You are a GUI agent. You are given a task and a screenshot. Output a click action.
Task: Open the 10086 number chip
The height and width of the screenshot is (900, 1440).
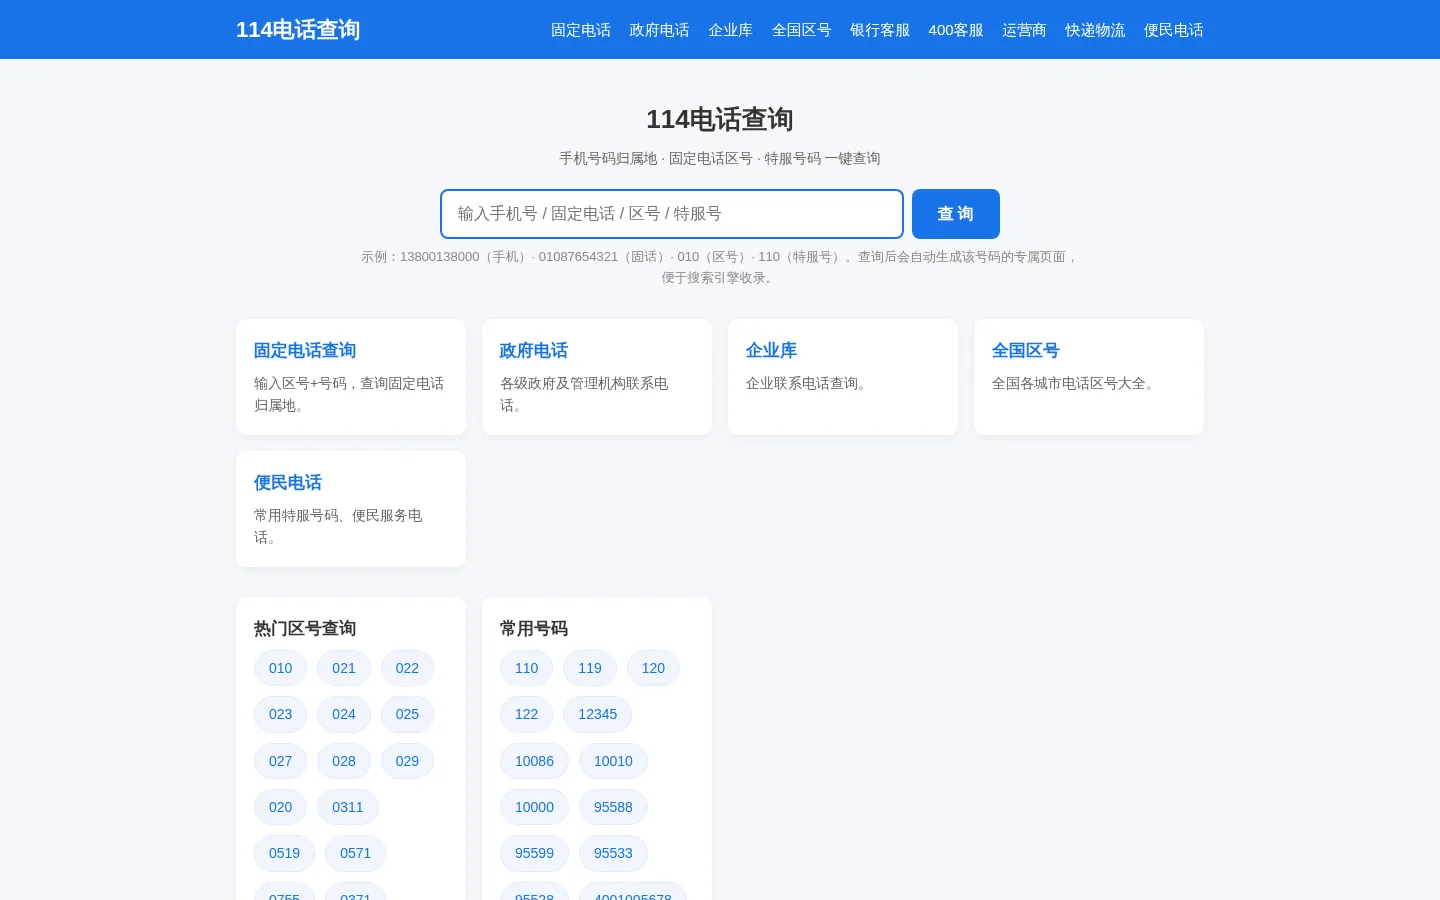535,761
